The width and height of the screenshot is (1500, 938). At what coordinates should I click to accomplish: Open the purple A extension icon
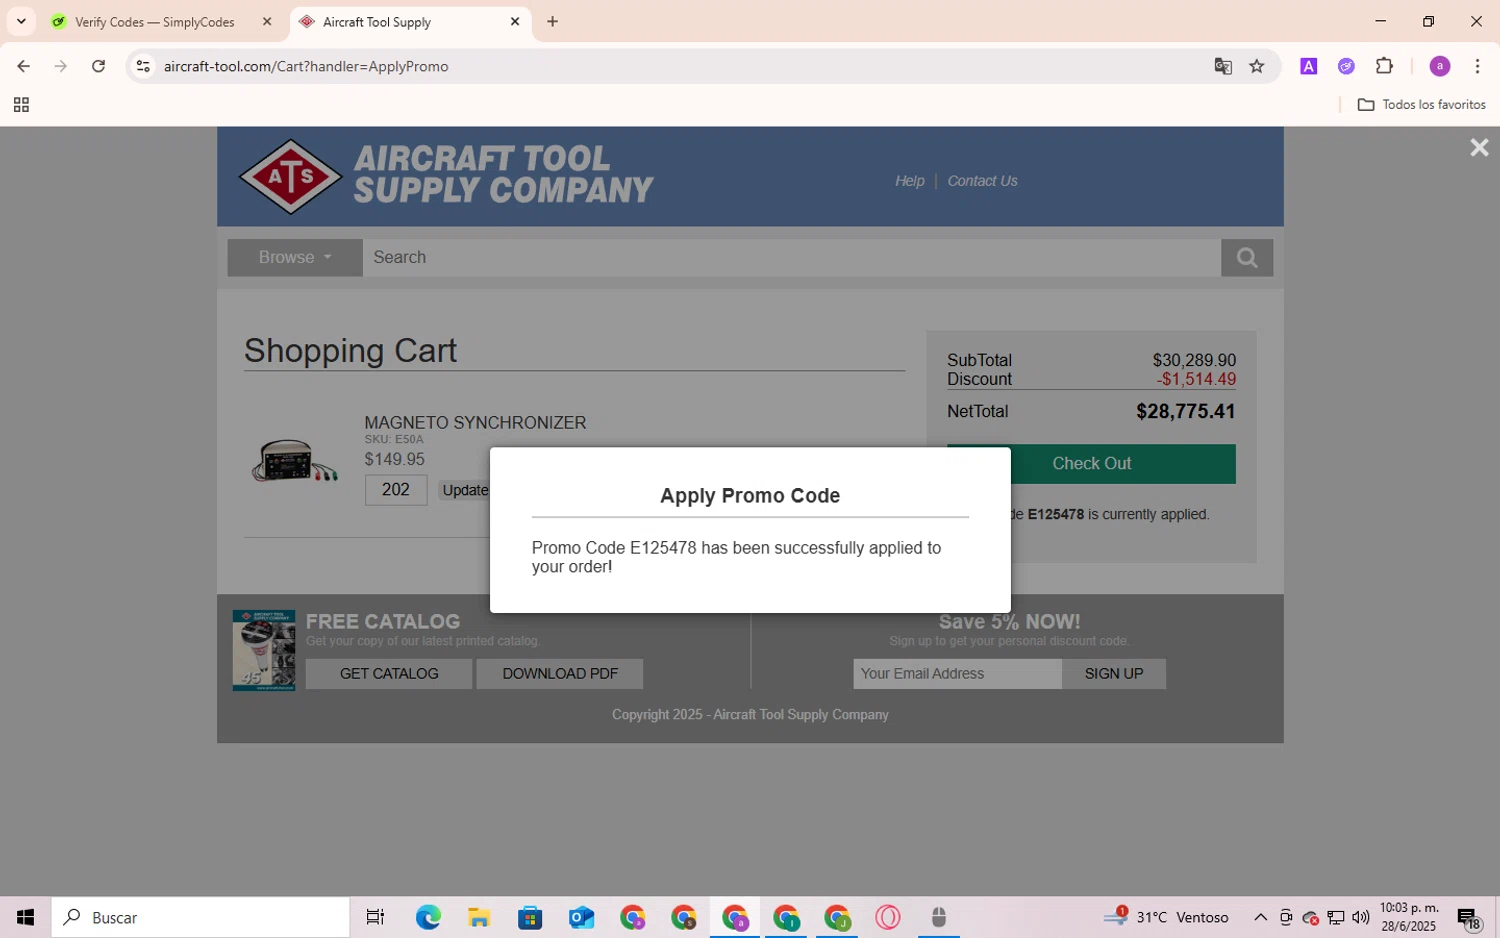click(1308, 66)
